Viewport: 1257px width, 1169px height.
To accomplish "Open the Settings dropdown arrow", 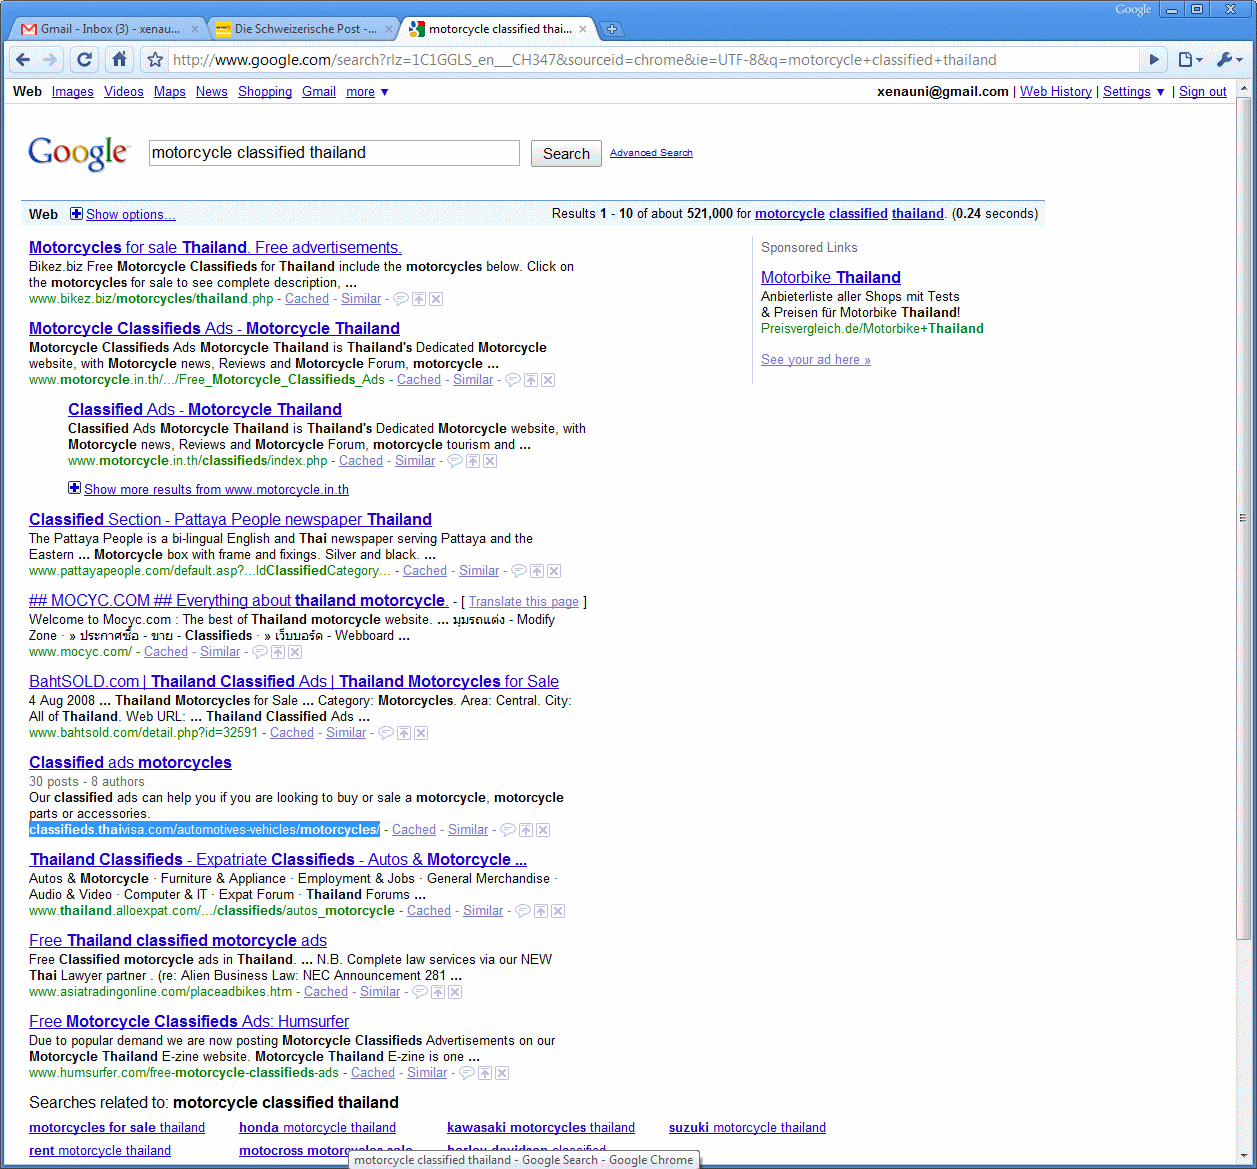I will [1160, 92].
